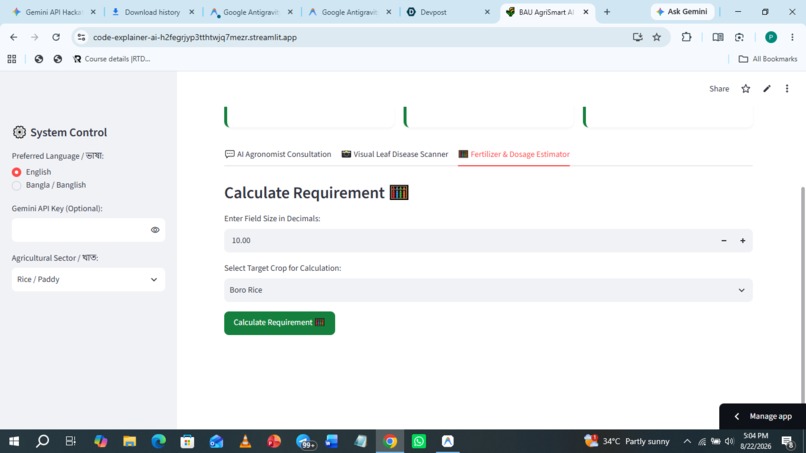Click the Chrome profile avatar
This screenshot has height=453, width=806.
771,37
